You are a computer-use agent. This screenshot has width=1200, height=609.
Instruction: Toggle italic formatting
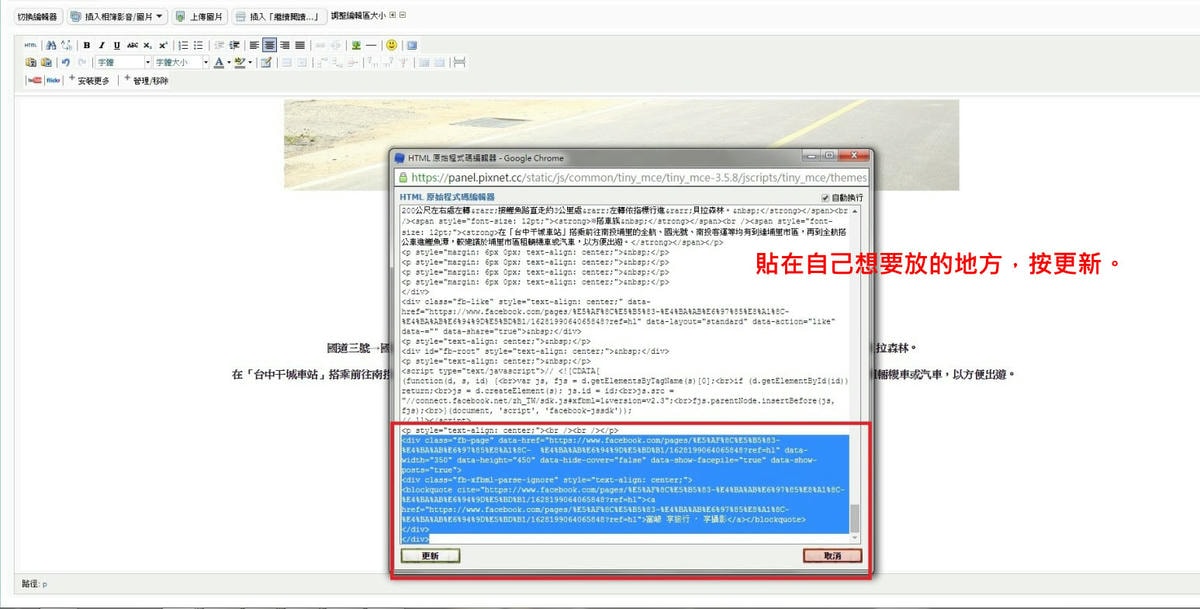tap(102, 45)
